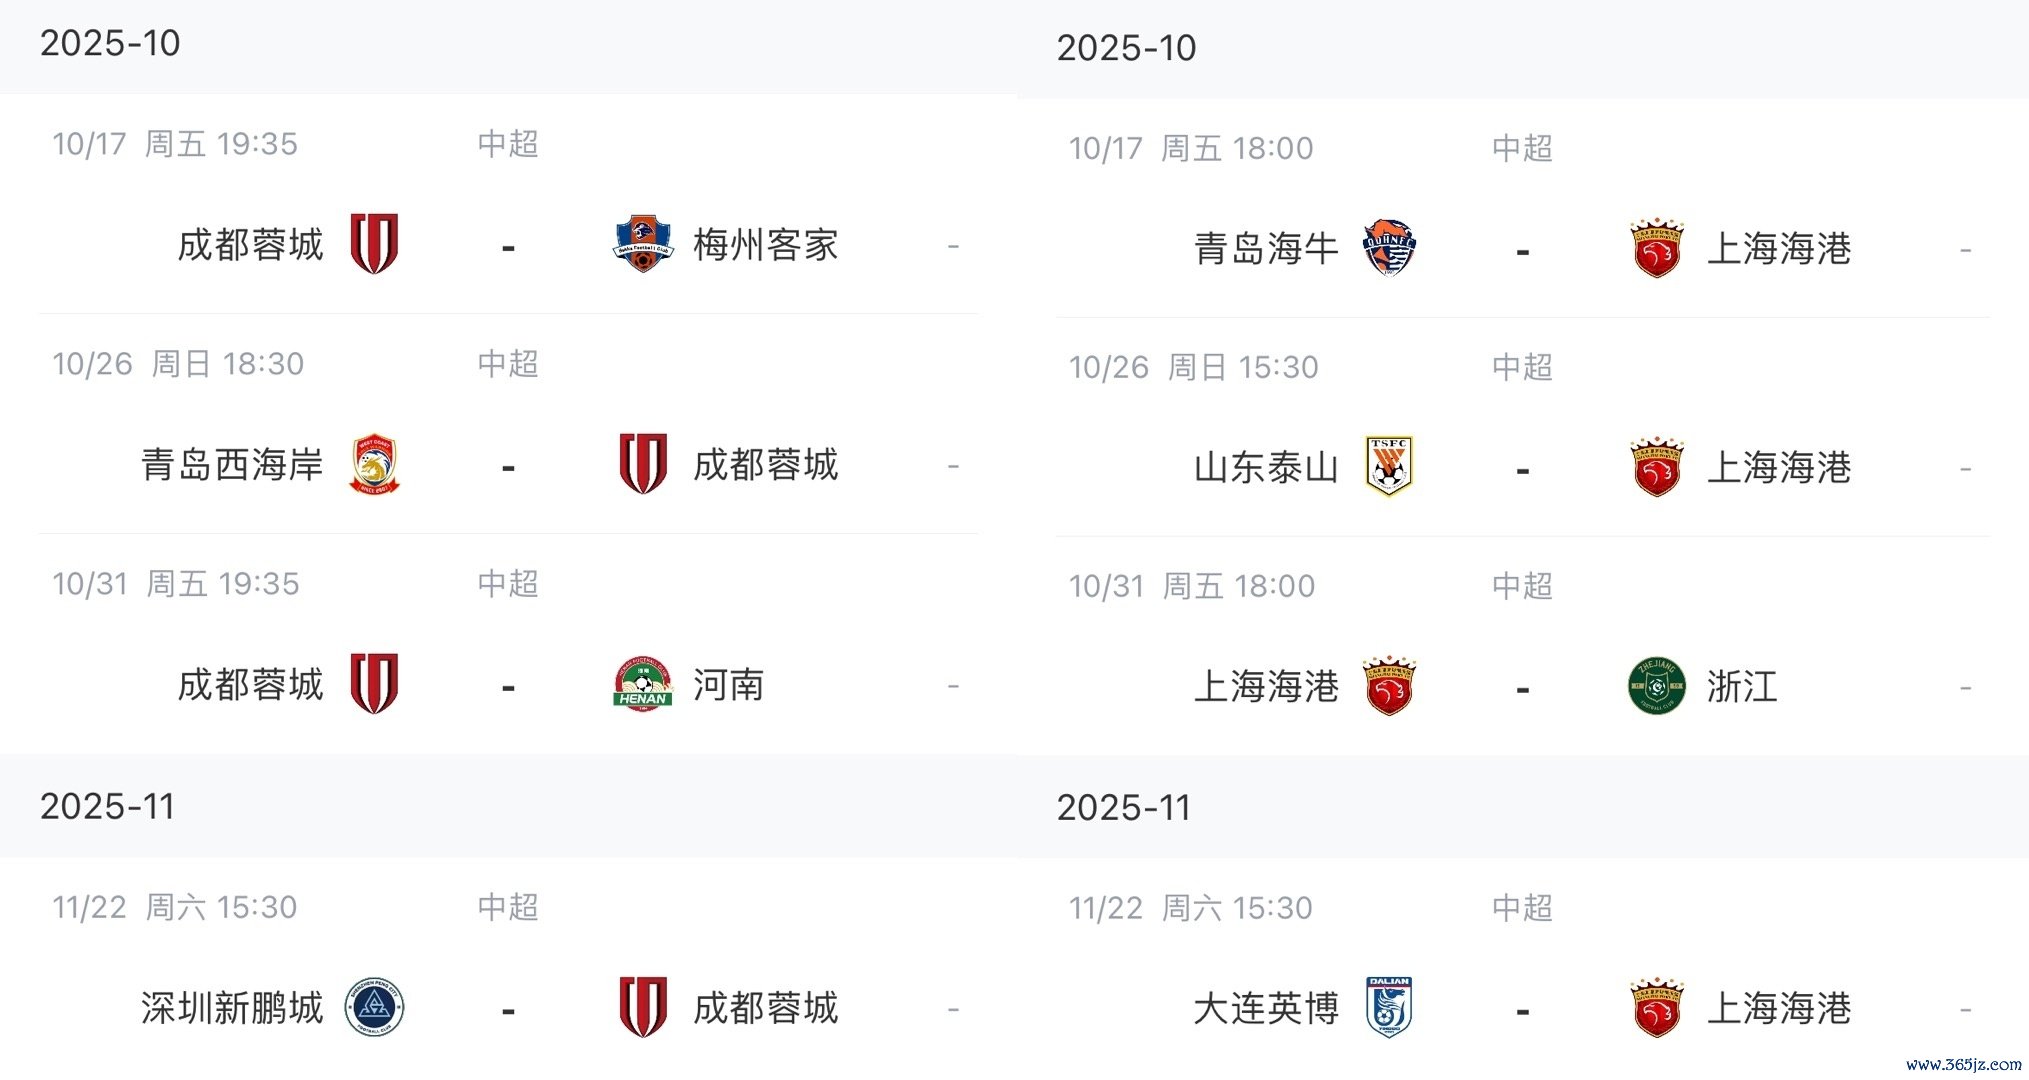2029x1080 pixels.
Task: Open the green Henan team badge
Action: point(642,685)
